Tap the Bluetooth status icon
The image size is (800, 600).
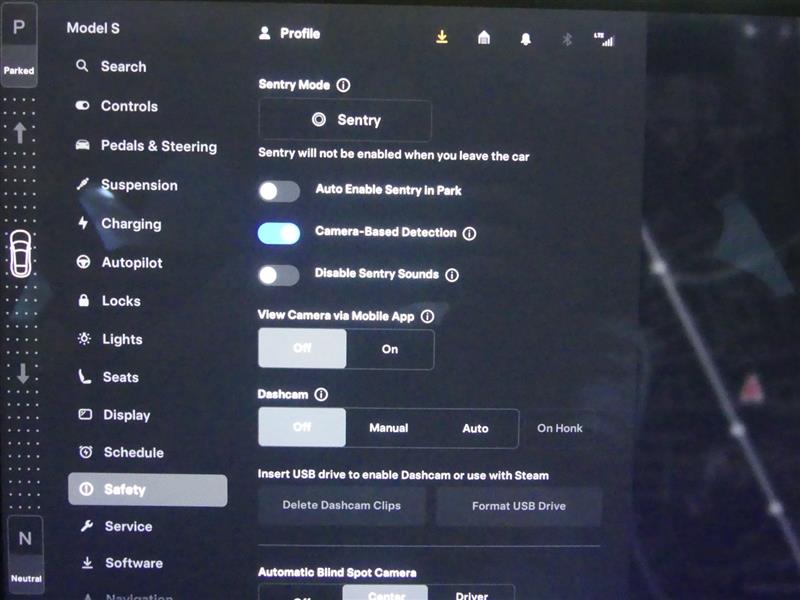567,39
